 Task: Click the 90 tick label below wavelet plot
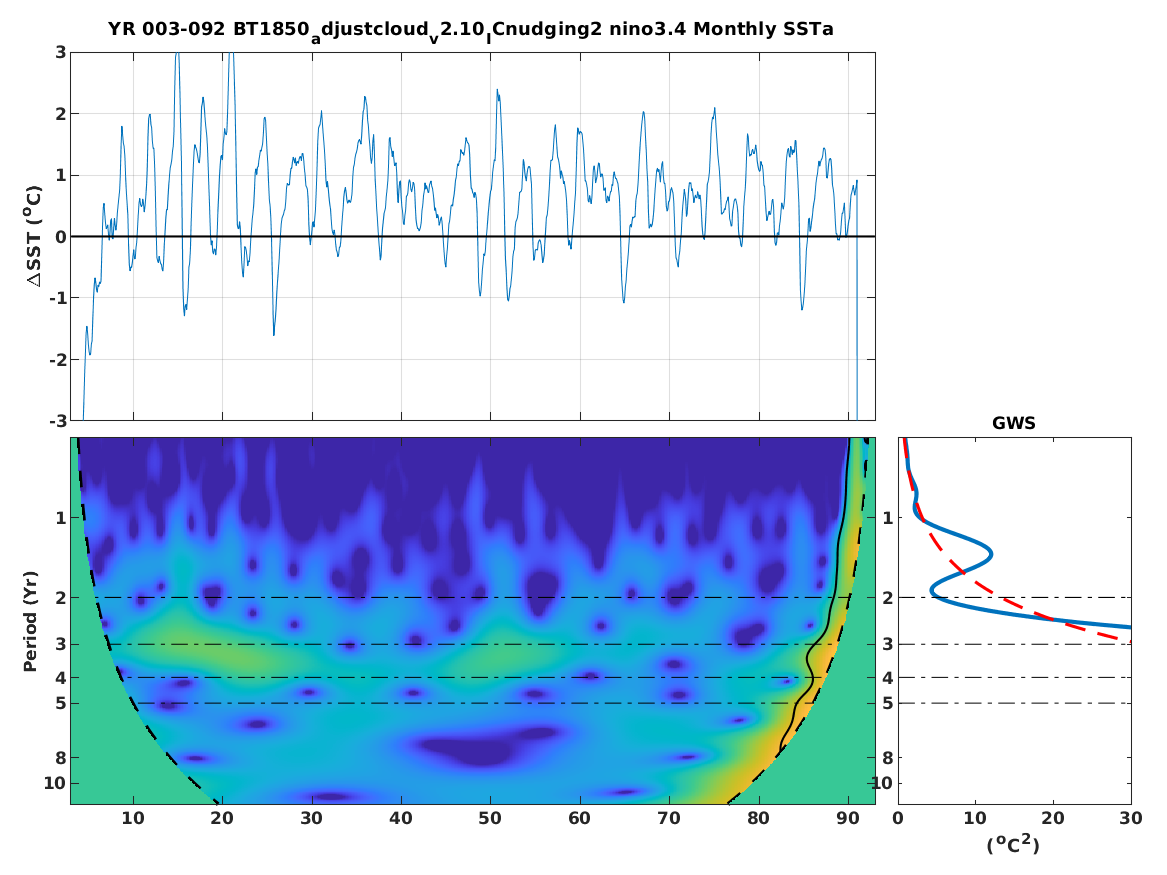tap(848, 818)
